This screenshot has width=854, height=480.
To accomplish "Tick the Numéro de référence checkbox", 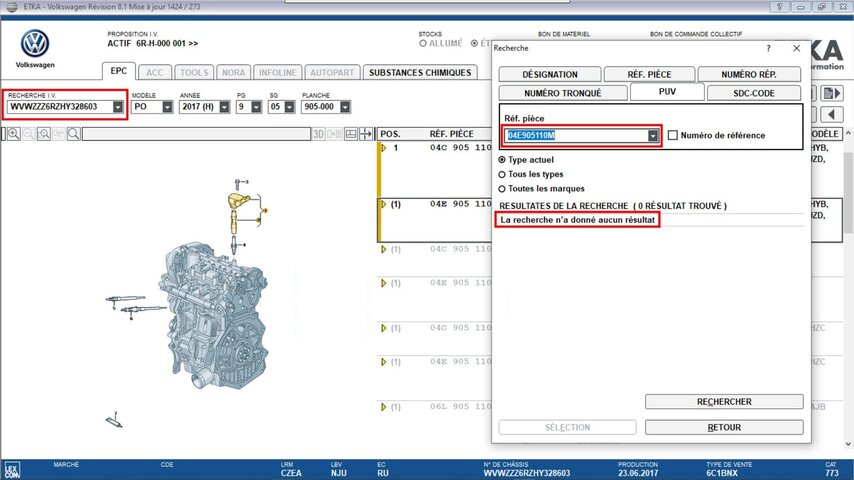I will click(673, 135).
